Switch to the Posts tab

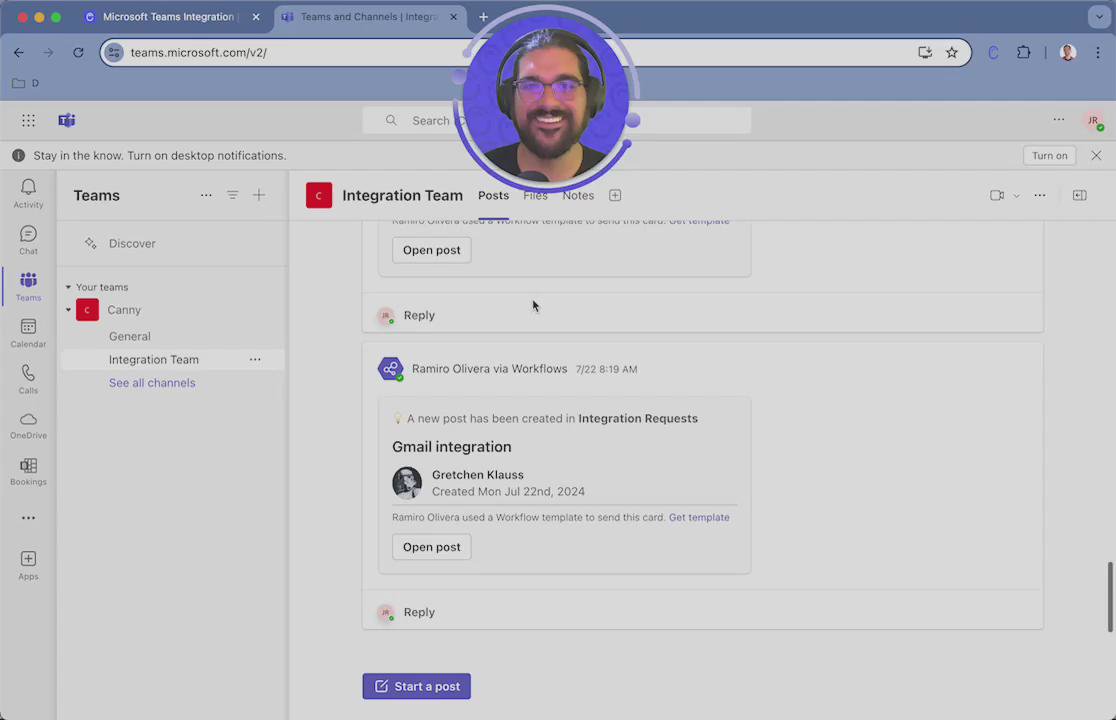point(493,195)
